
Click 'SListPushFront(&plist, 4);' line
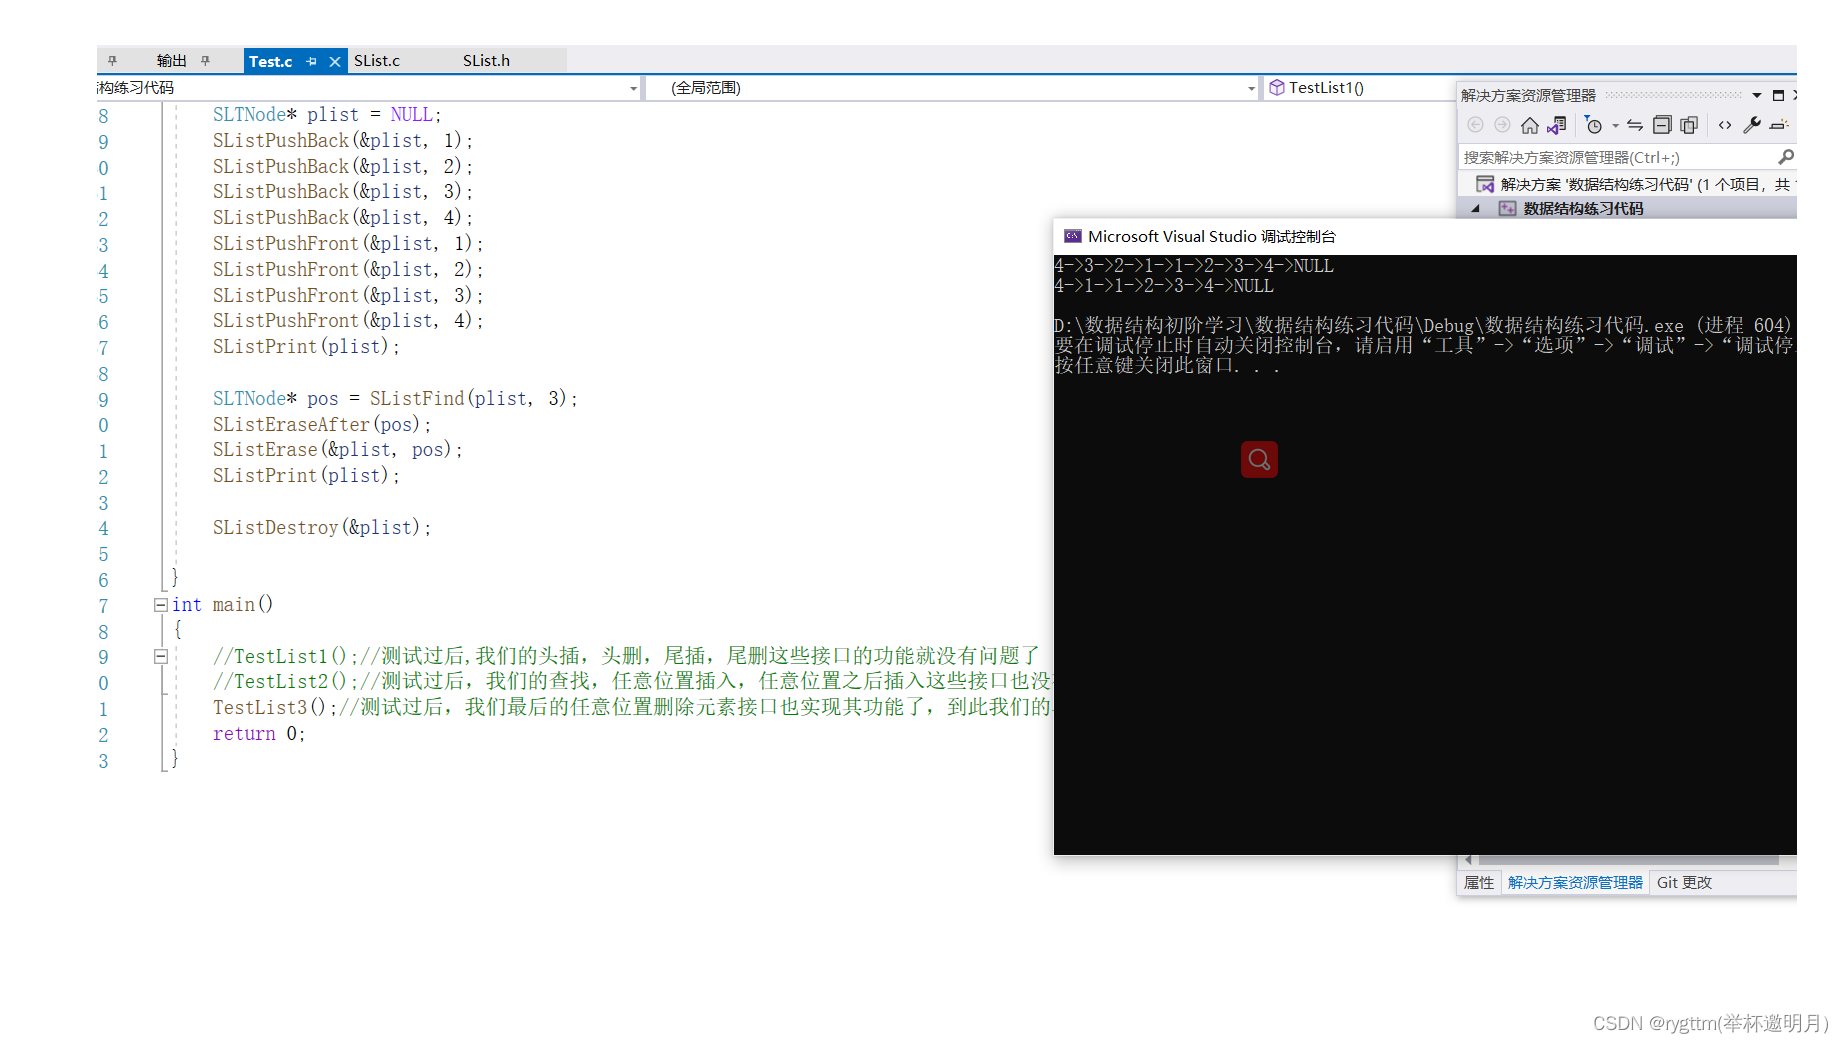(347, 321)
